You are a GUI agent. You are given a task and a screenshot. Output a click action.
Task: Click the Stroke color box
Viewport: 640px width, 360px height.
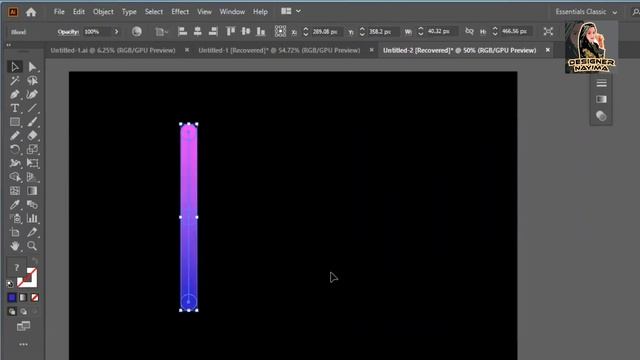[27, 278]
